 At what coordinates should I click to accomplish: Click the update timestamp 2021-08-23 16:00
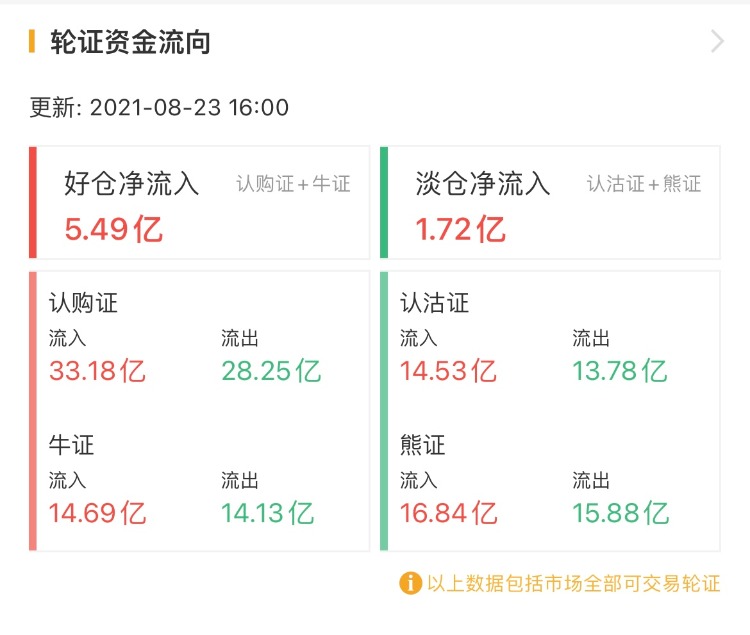click(x=189, y=108)
